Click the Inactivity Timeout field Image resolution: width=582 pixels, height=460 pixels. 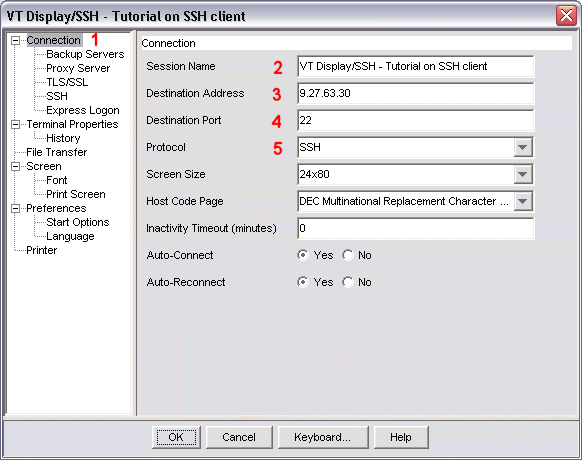pos(415,228)
